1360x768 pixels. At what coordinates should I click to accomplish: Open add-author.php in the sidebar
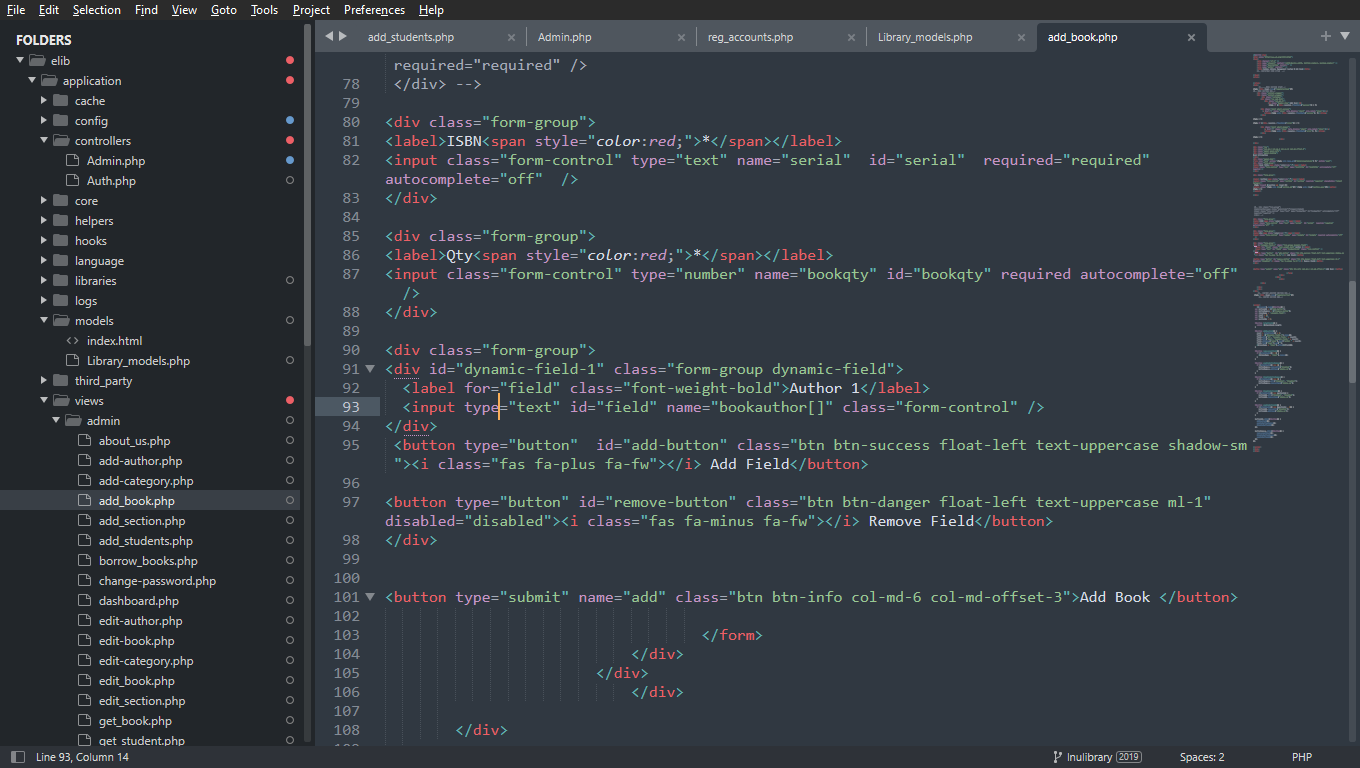pos(140,460)
